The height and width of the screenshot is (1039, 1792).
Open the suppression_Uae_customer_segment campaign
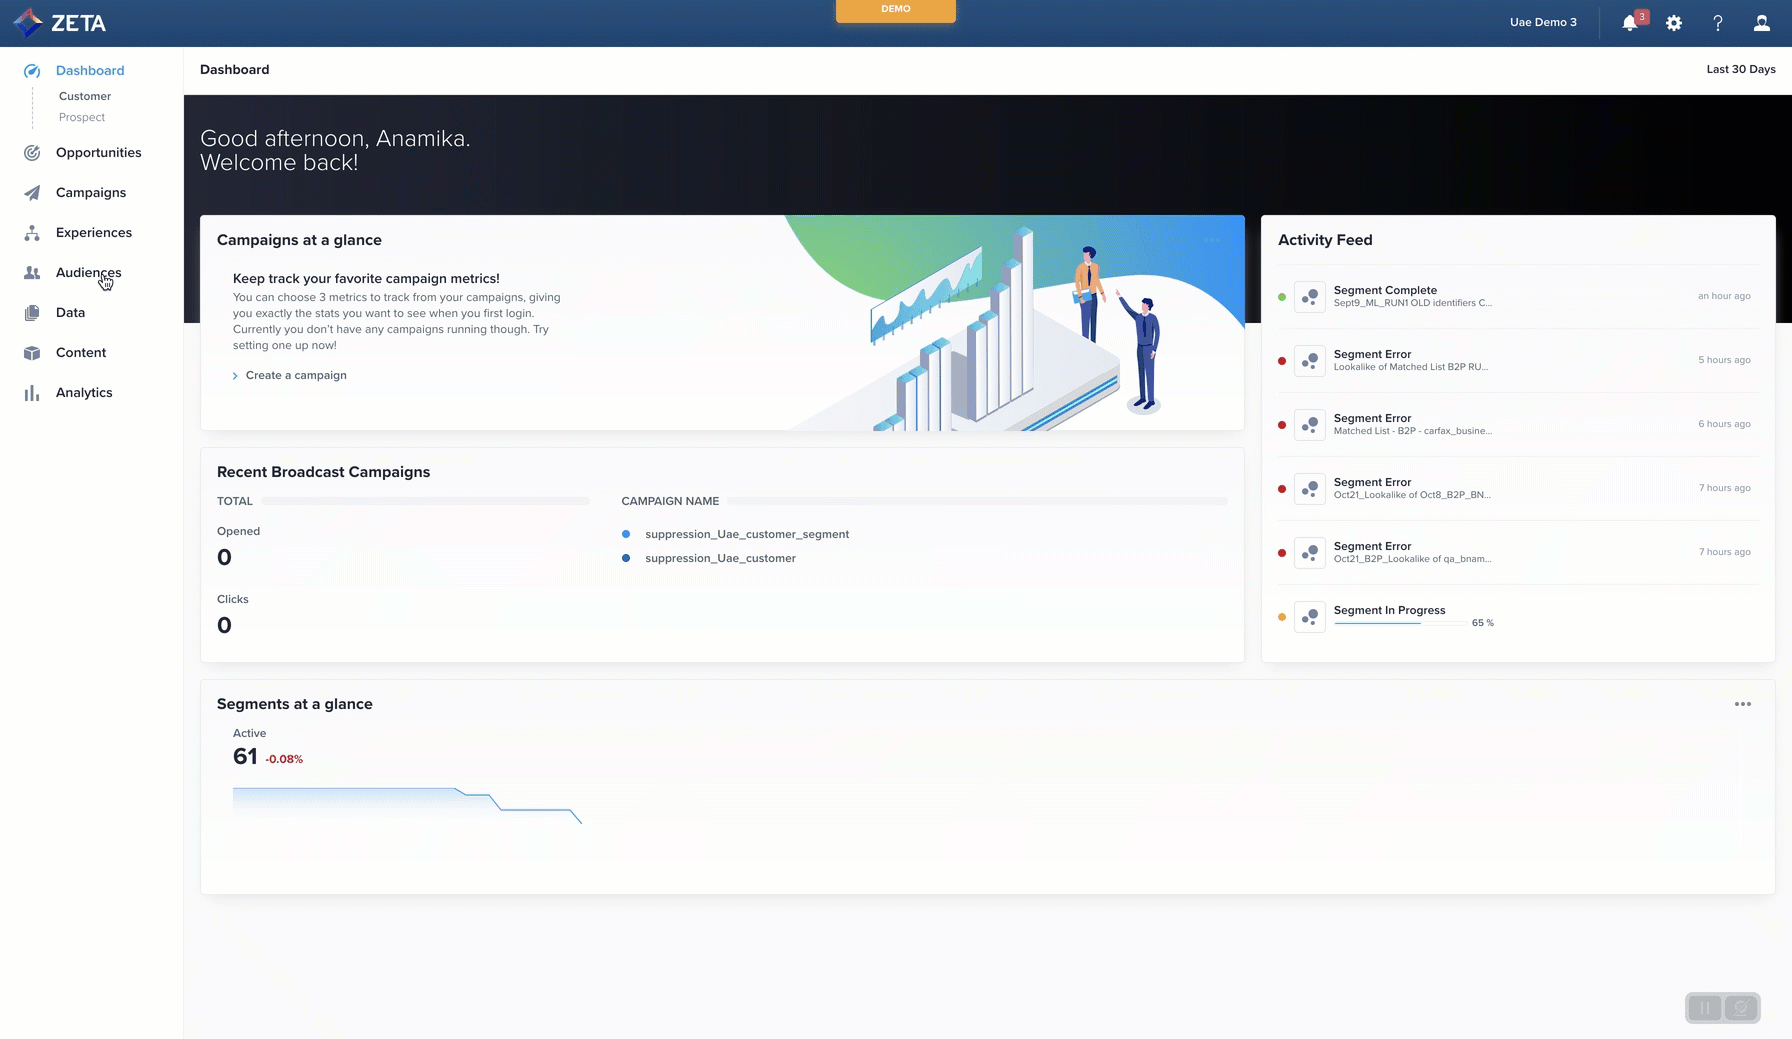pyautogui.click(x=746, y=534)
